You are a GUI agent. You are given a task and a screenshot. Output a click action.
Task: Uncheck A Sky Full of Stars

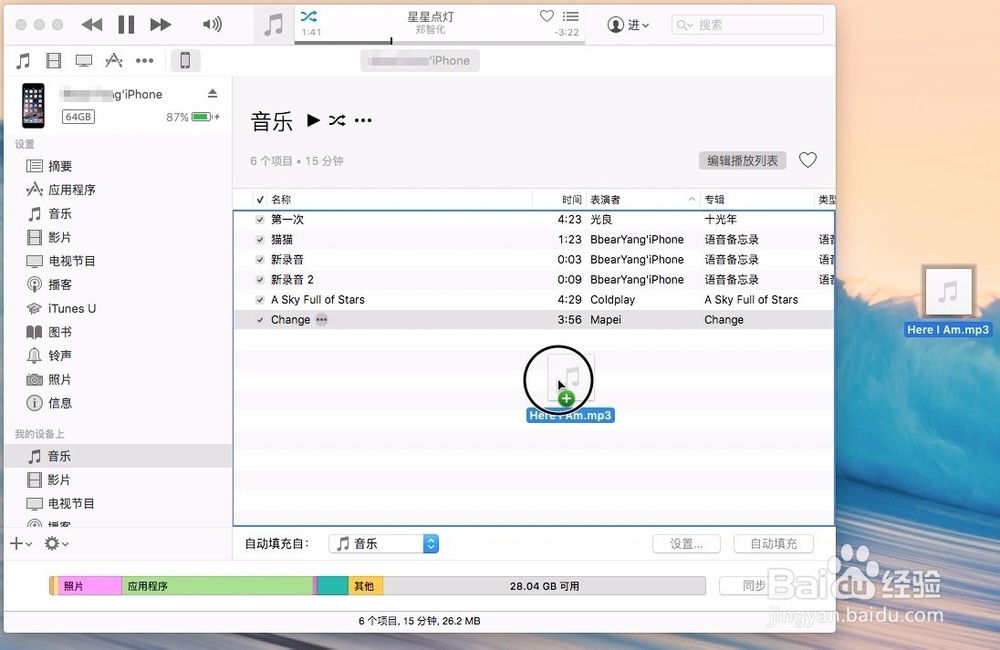tap(260, 299)
